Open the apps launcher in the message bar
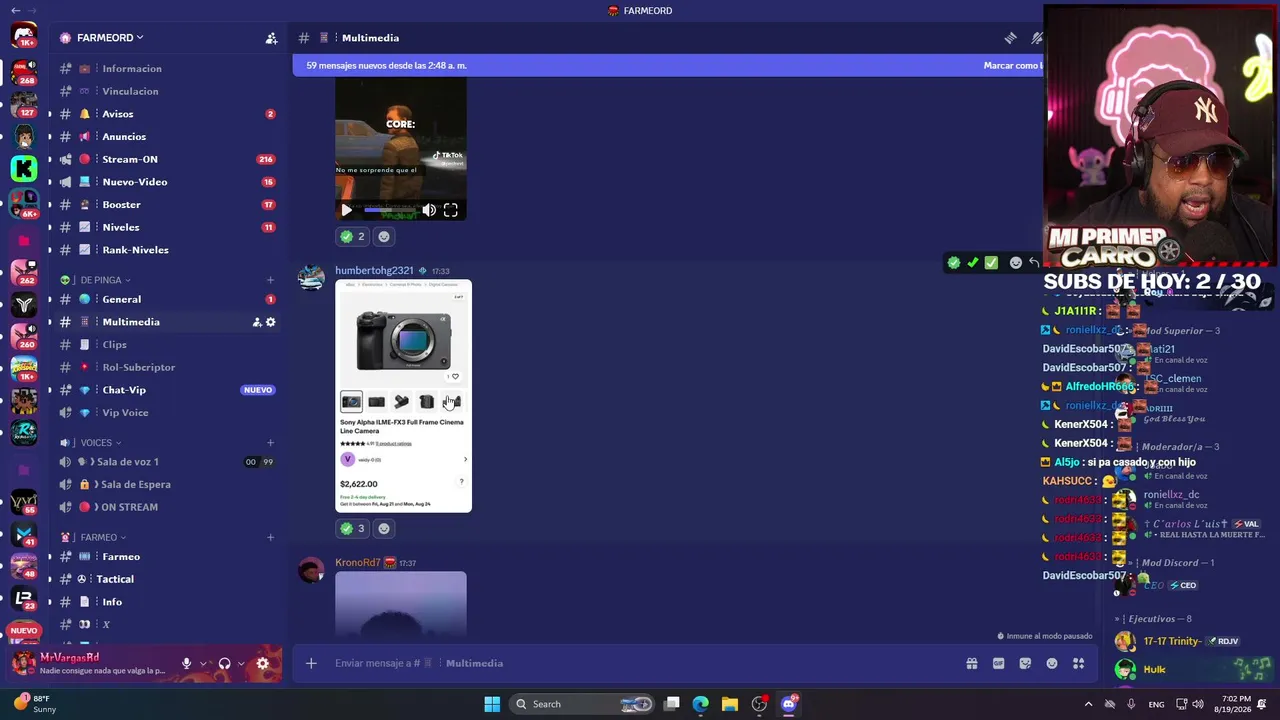 tap(1078, 663)
